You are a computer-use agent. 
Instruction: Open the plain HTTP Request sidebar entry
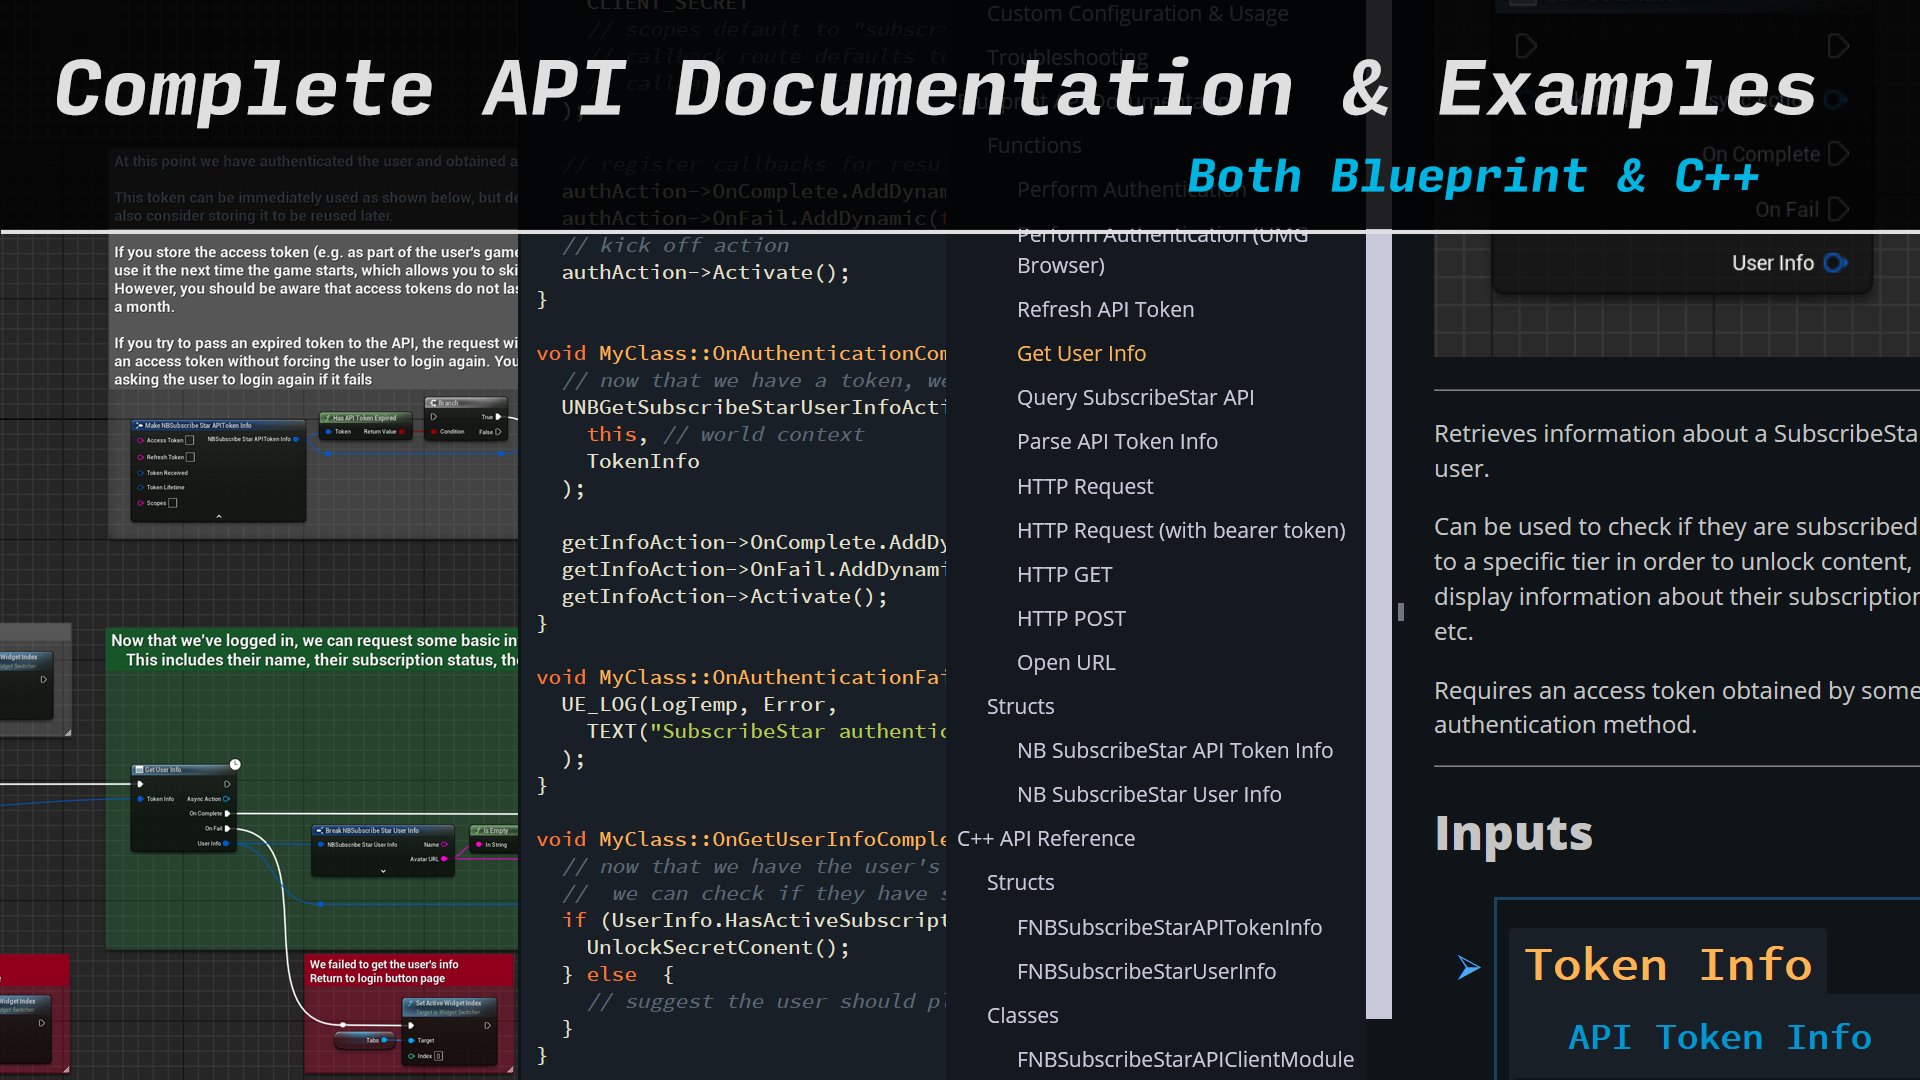point(1085,487)
